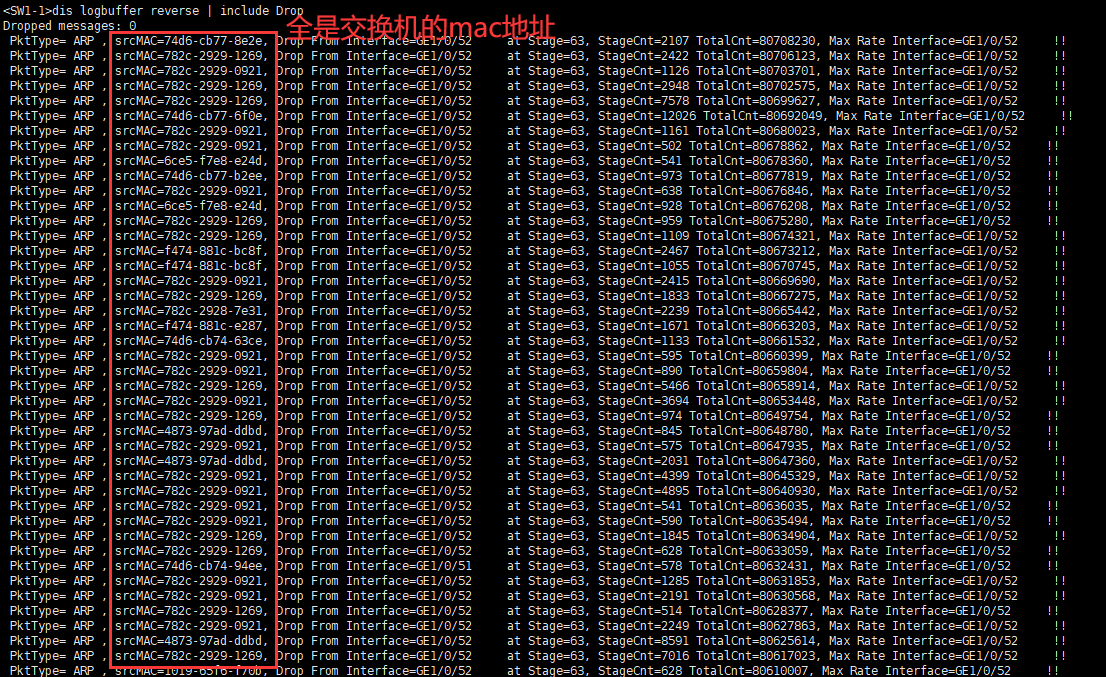1106x677 pixels.
Task: Click the <SW1-1> prompt text
Action: 27,11
